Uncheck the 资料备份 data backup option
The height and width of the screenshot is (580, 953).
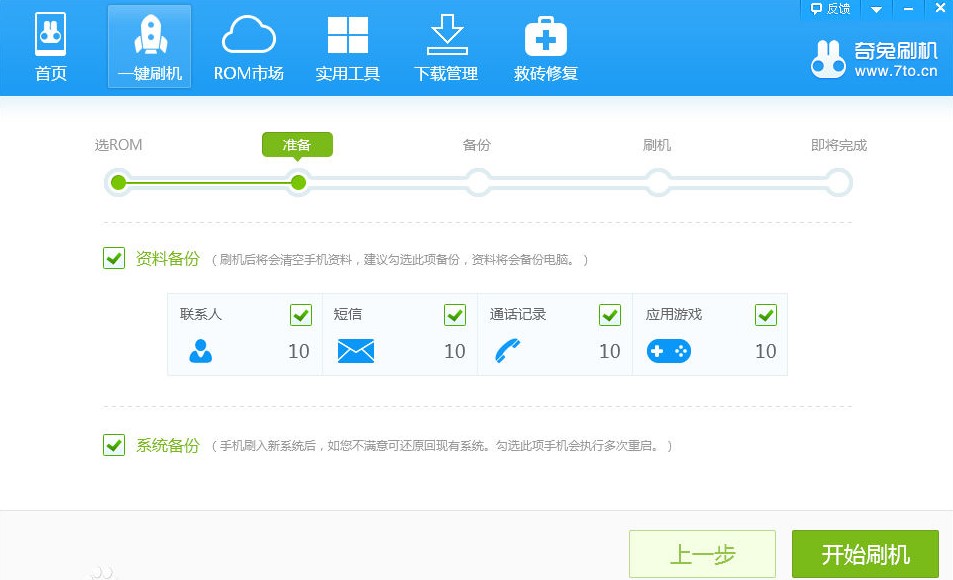coord(113,258)
